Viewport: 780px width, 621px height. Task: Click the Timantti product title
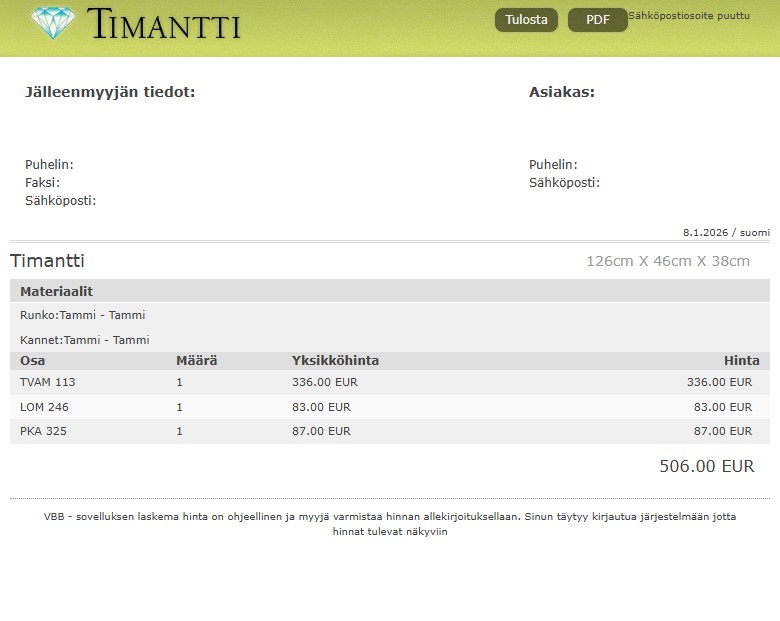point(47,261)
